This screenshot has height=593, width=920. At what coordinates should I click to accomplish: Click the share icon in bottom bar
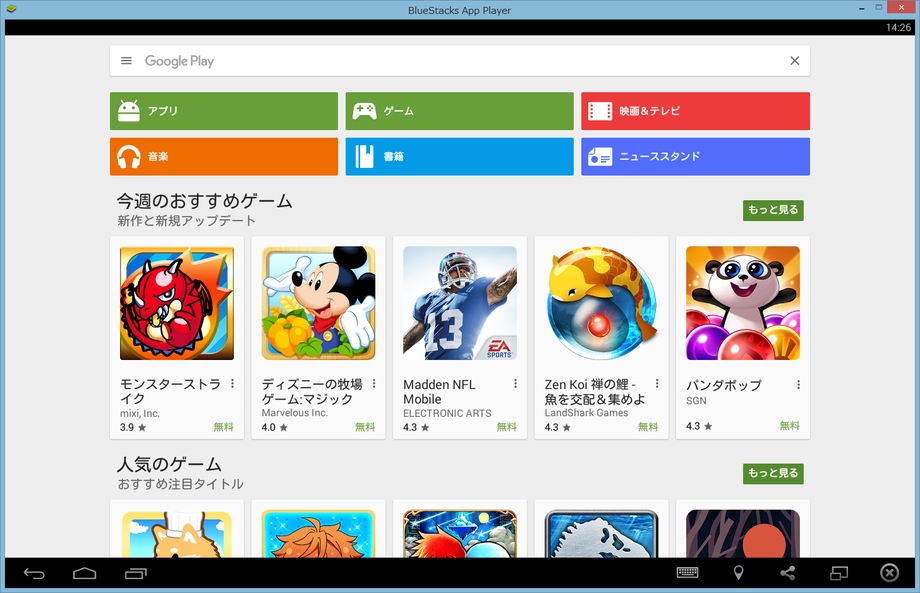(788, 573)
